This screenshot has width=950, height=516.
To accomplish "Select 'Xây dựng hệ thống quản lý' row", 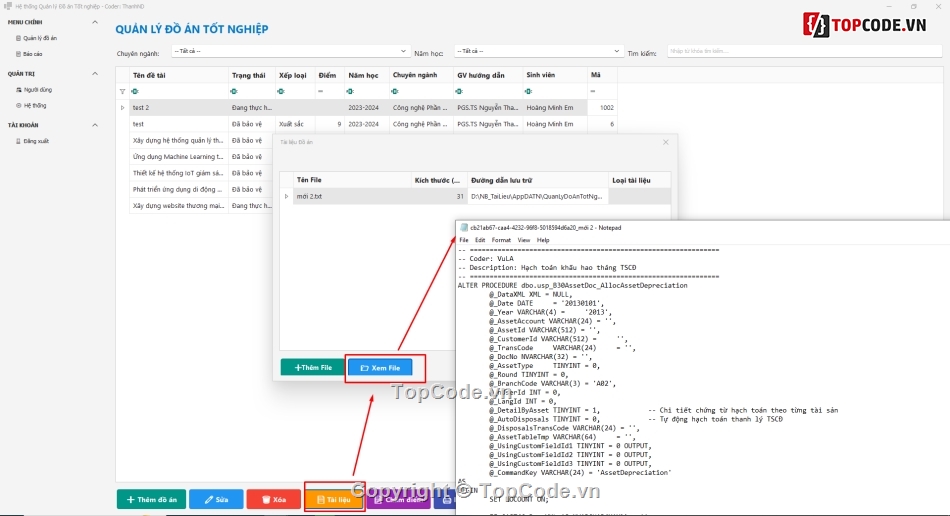I will point(178,141).
